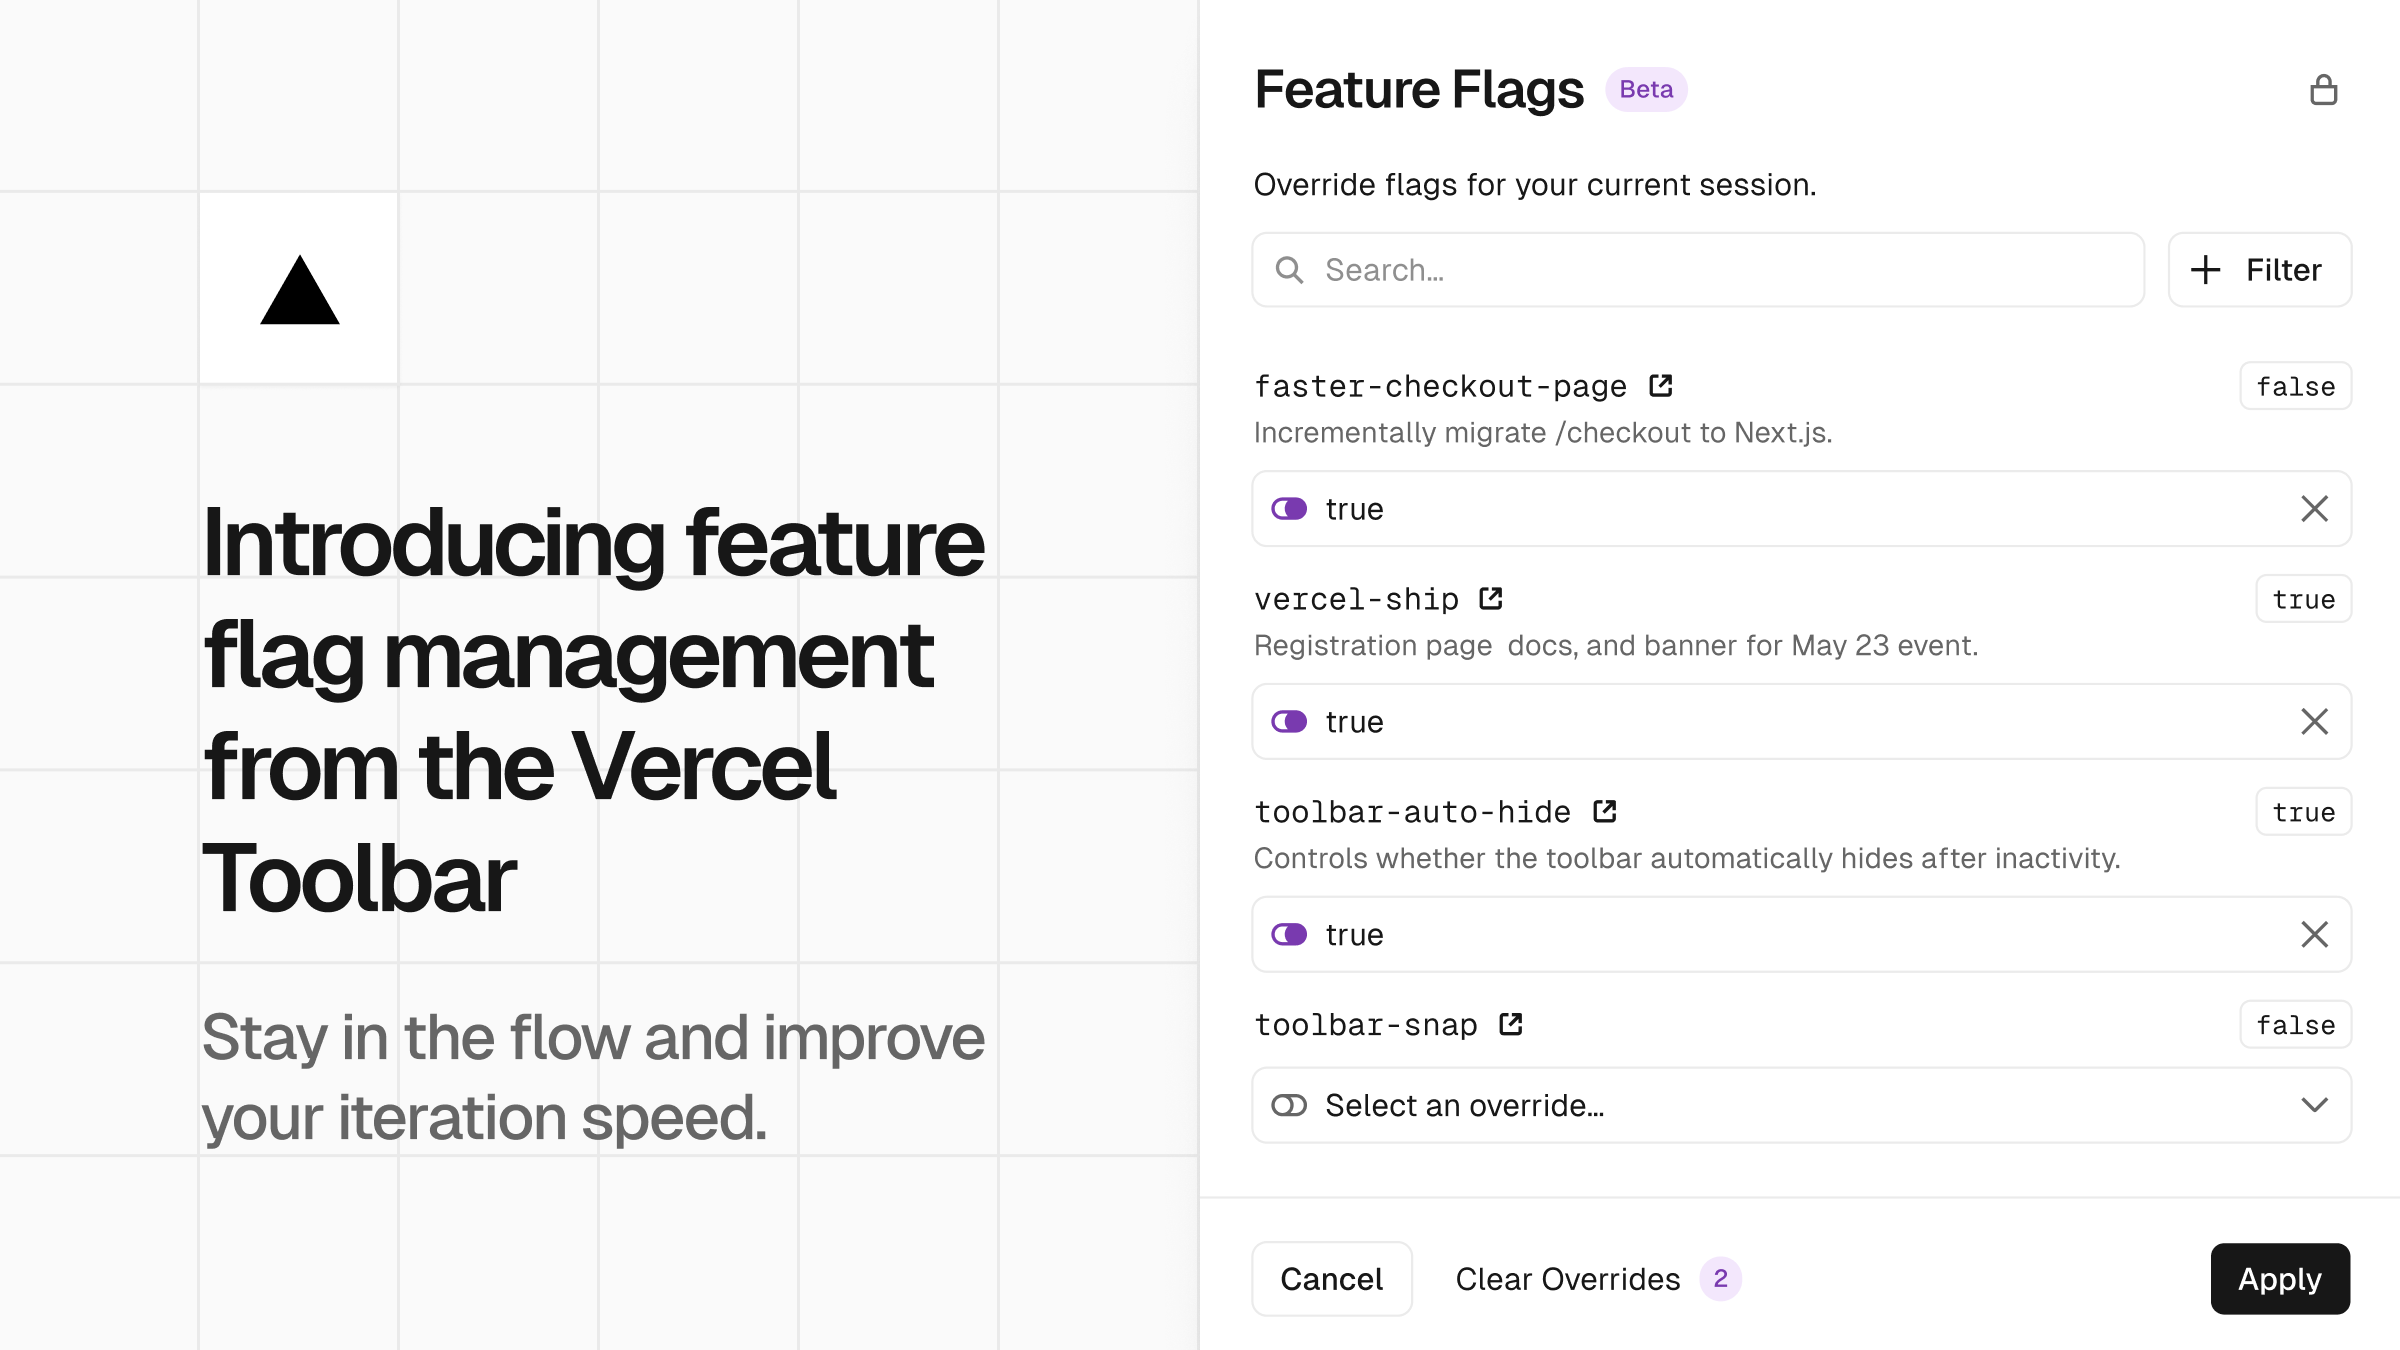The image size is (2400, 1350).
Task: Toggle the faster-checkout-page override switch
Action: pyautogui.click(x=1289, y=509)
